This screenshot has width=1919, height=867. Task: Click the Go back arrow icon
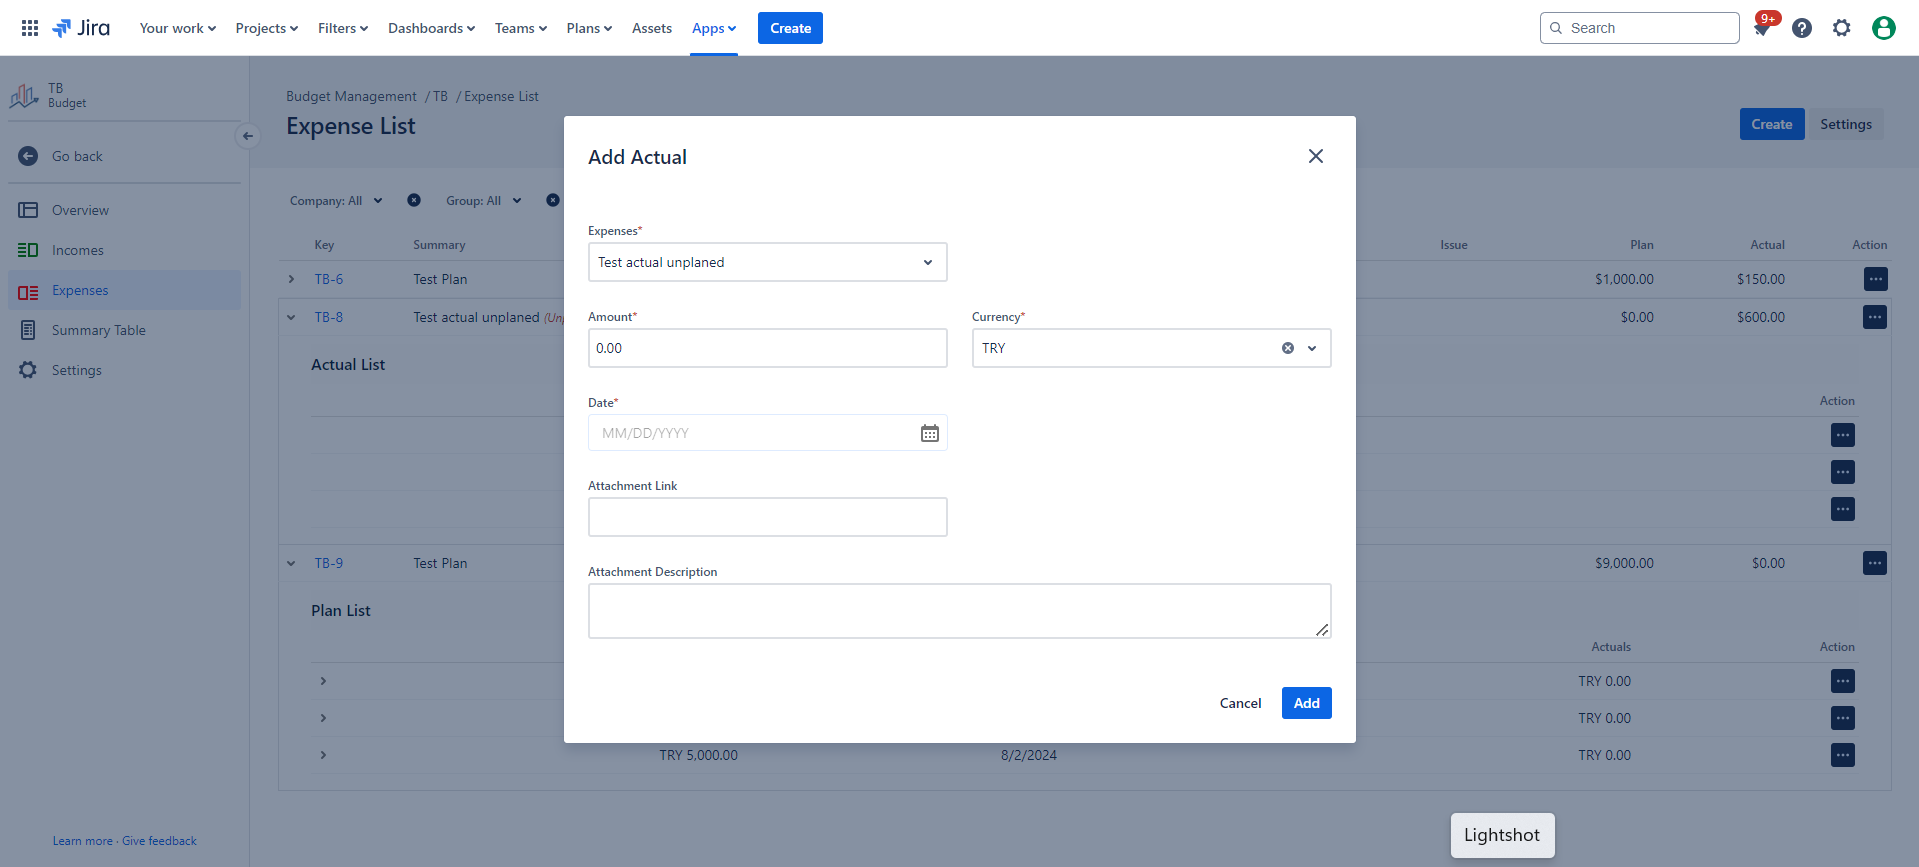28,156
